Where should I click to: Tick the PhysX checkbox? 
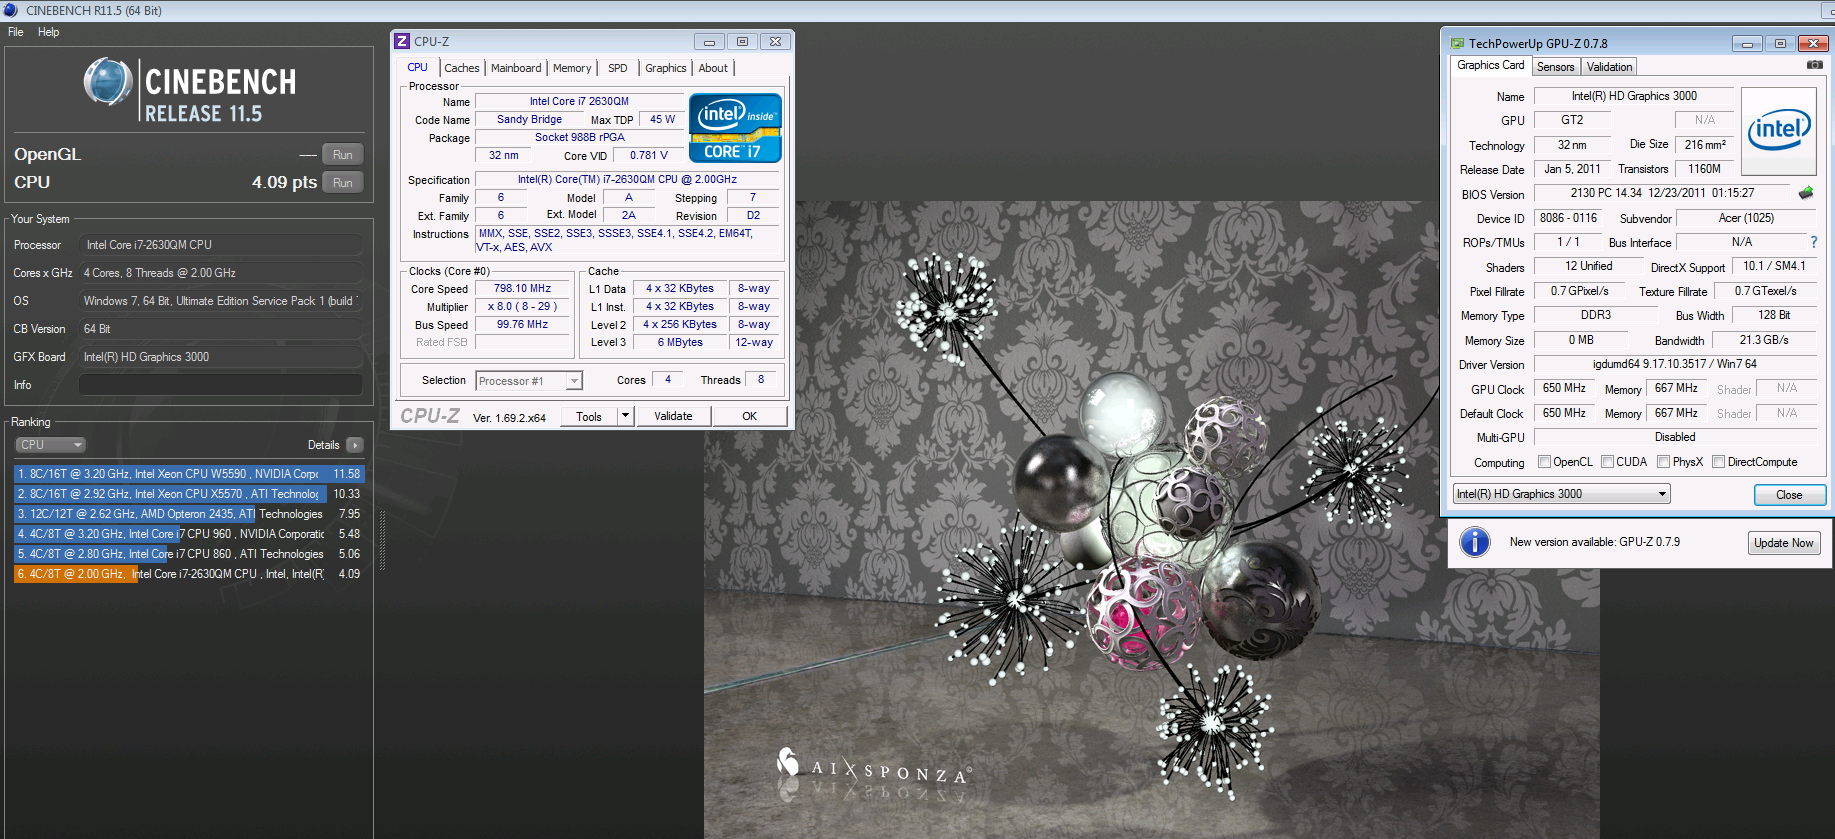(x=1663, y=462)
